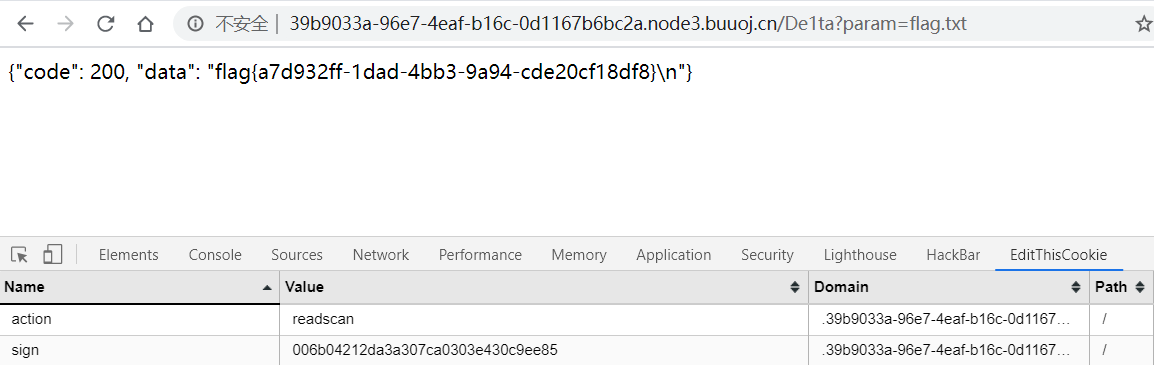Select the action cookie row
Viewport: 1154px width, 365px height.
pos(577,319)
